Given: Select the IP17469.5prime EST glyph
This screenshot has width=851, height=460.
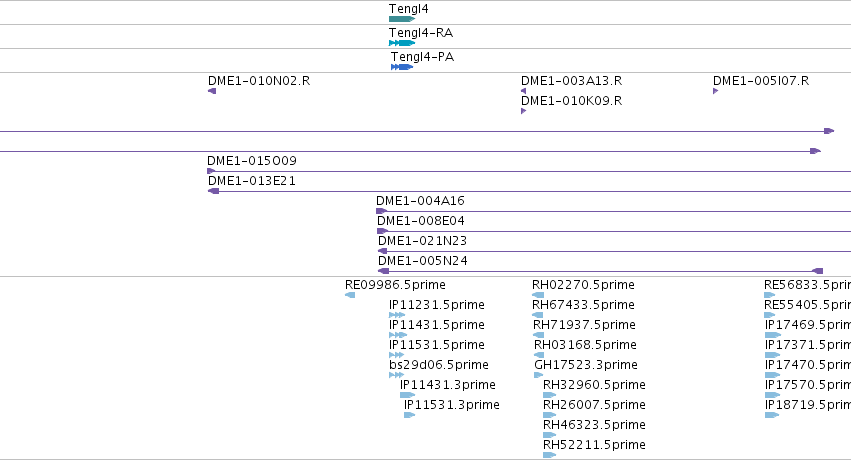Looking at the screenshot, I should (773, 335).
